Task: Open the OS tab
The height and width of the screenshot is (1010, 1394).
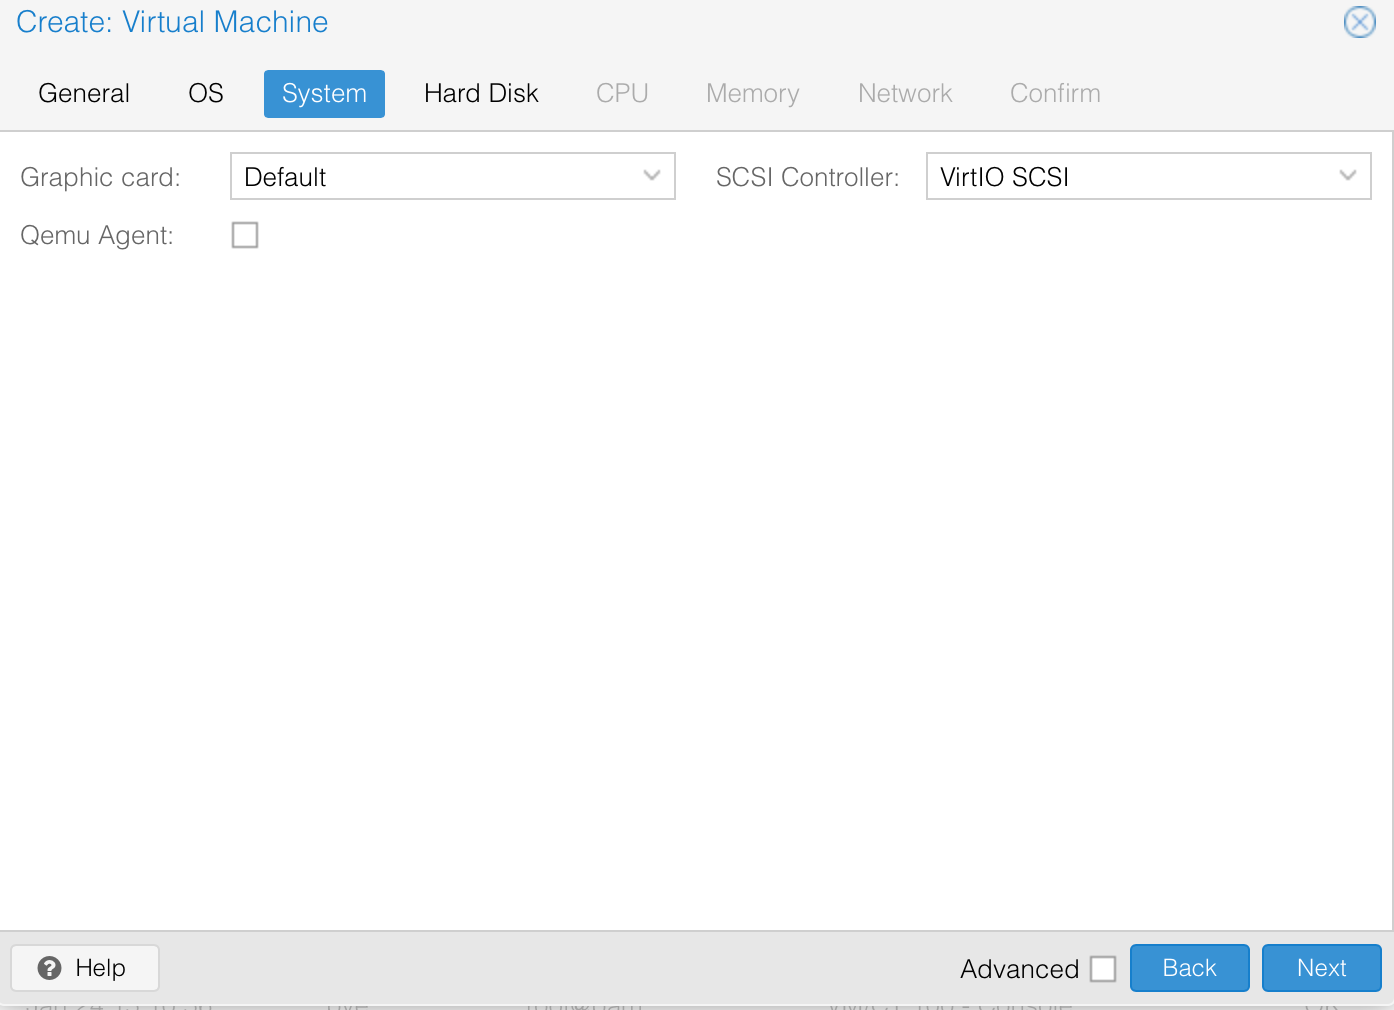Action: click(x=206, y=94)
